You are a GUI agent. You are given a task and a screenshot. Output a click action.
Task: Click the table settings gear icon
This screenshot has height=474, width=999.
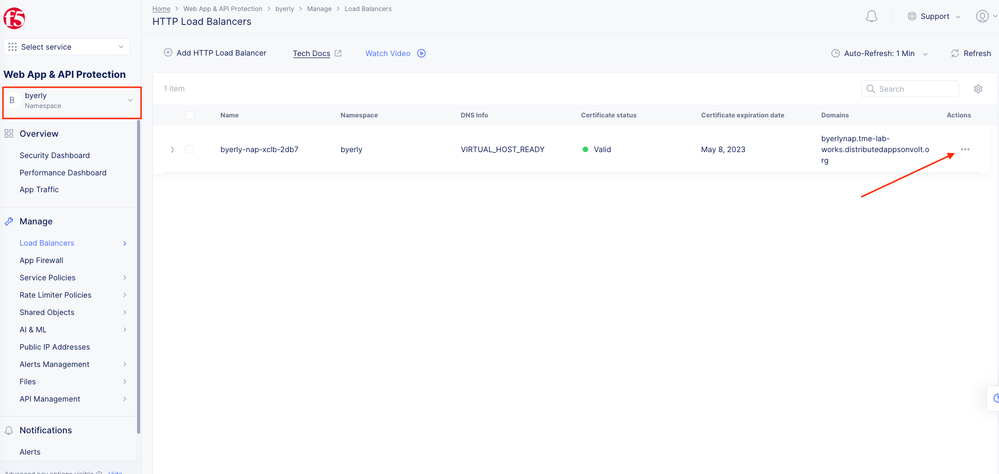[978, 89]
